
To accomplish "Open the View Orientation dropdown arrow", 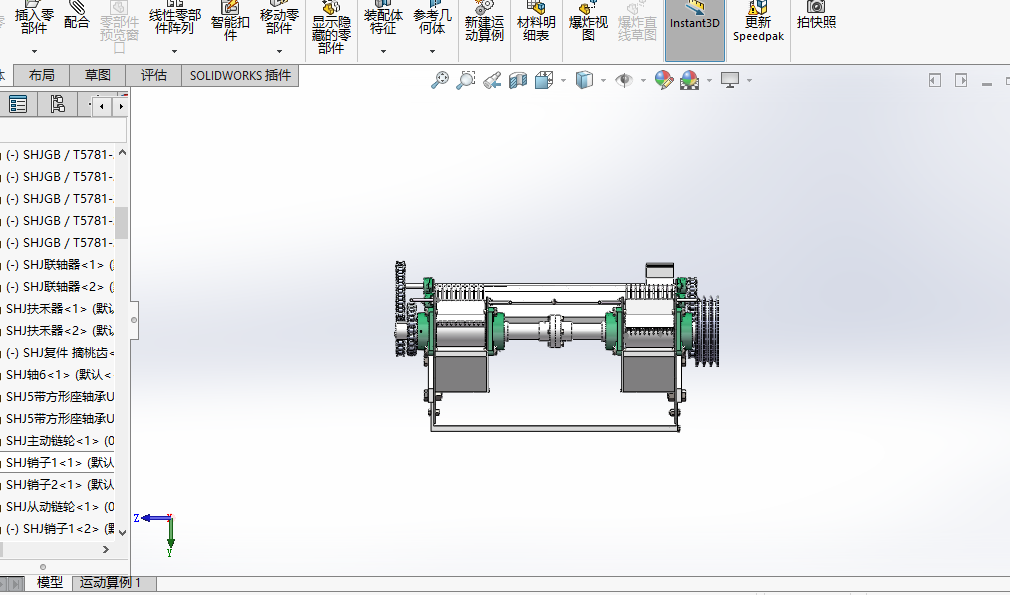I will (x=564, y=80).
